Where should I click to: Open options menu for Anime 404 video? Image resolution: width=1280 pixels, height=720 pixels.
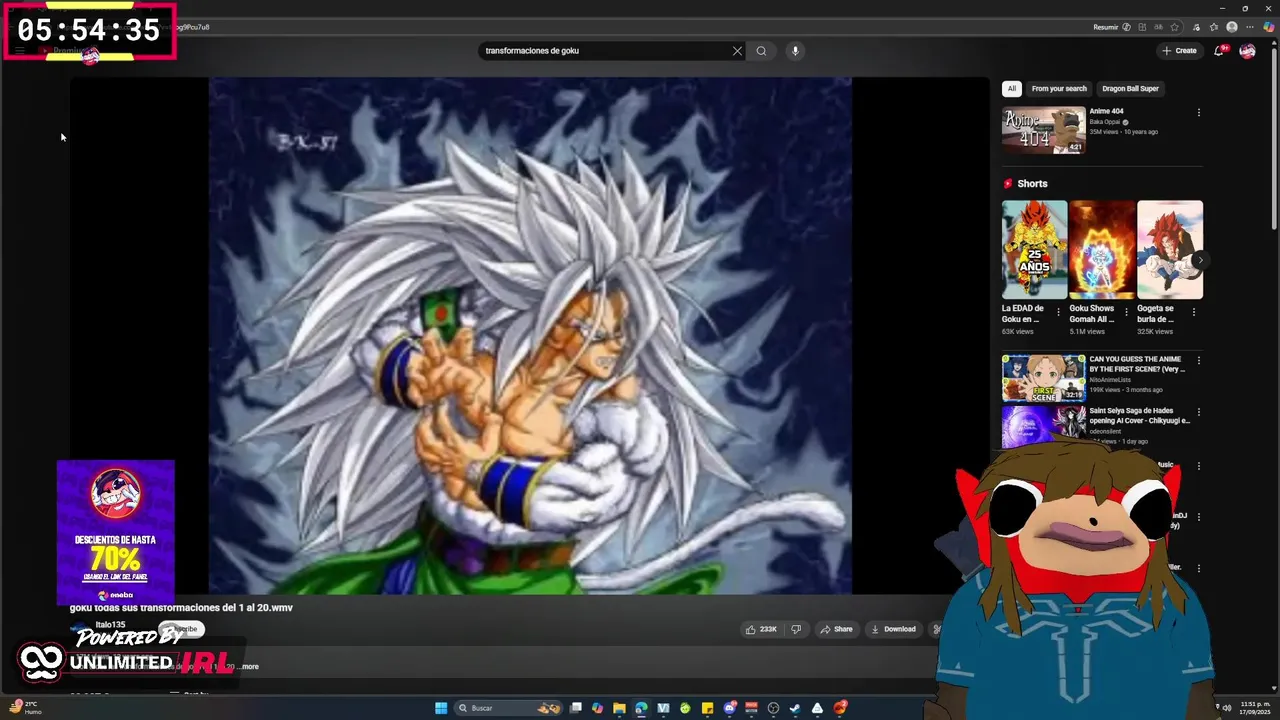[x=1199, y=113]
